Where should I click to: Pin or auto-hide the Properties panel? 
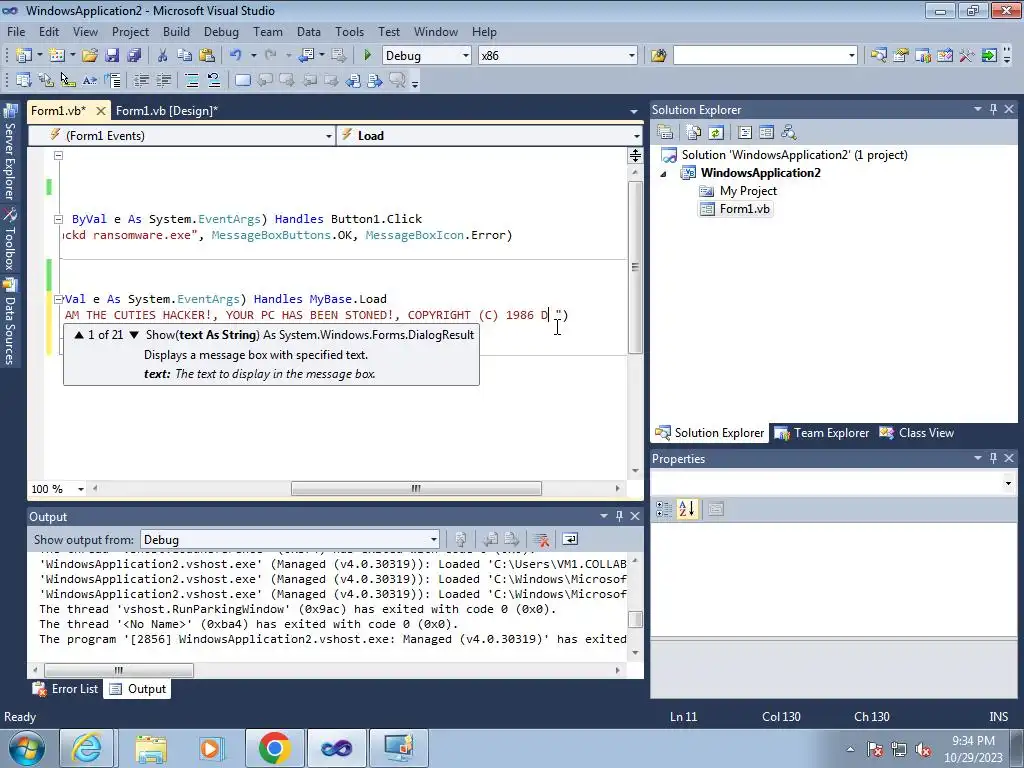[993, 458]
